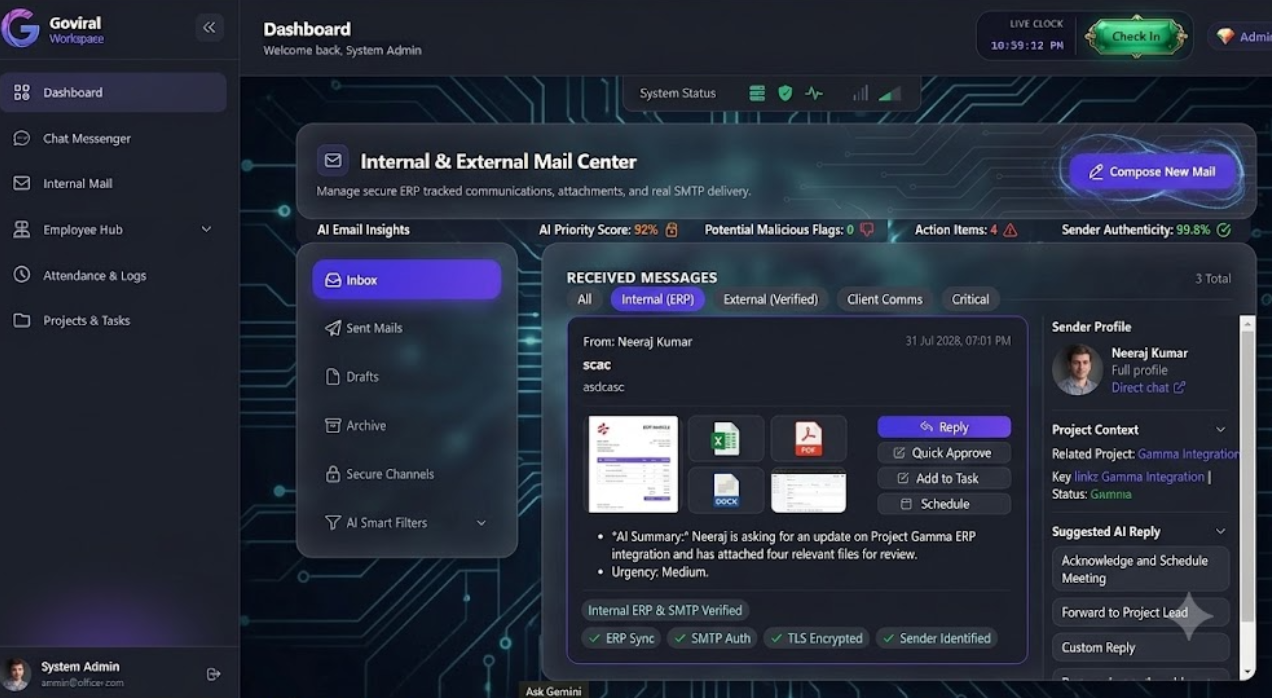The height and width of the screenshot is (698, 1272).
Task: Click the logout icon beside System Admin
Action: click(213, 674)
